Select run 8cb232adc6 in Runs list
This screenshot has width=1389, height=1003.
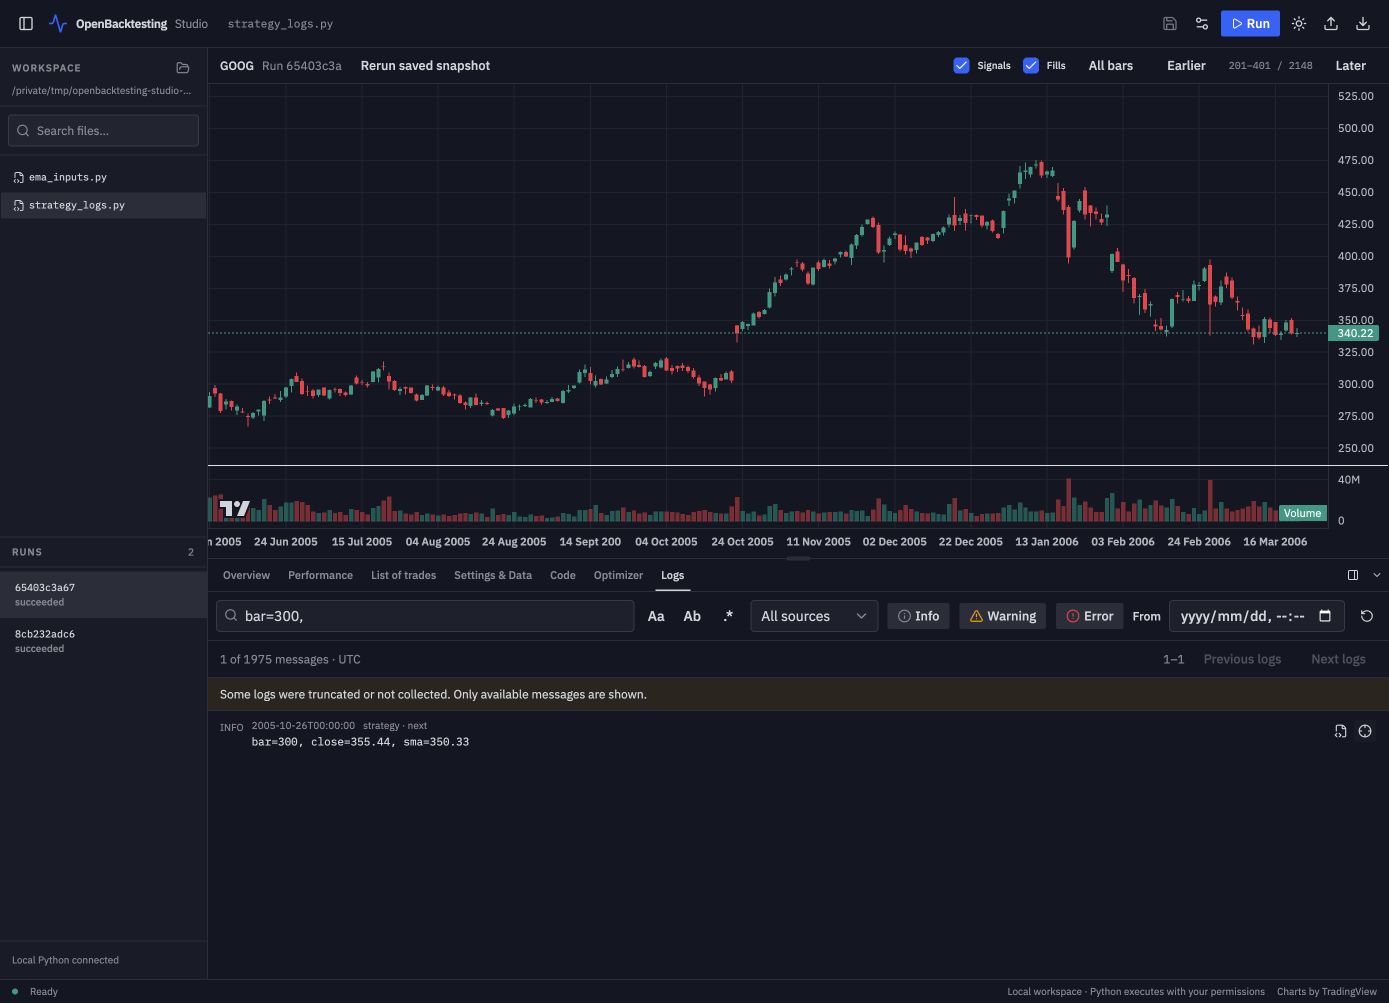pyautogui.click(x=103, y=640)
